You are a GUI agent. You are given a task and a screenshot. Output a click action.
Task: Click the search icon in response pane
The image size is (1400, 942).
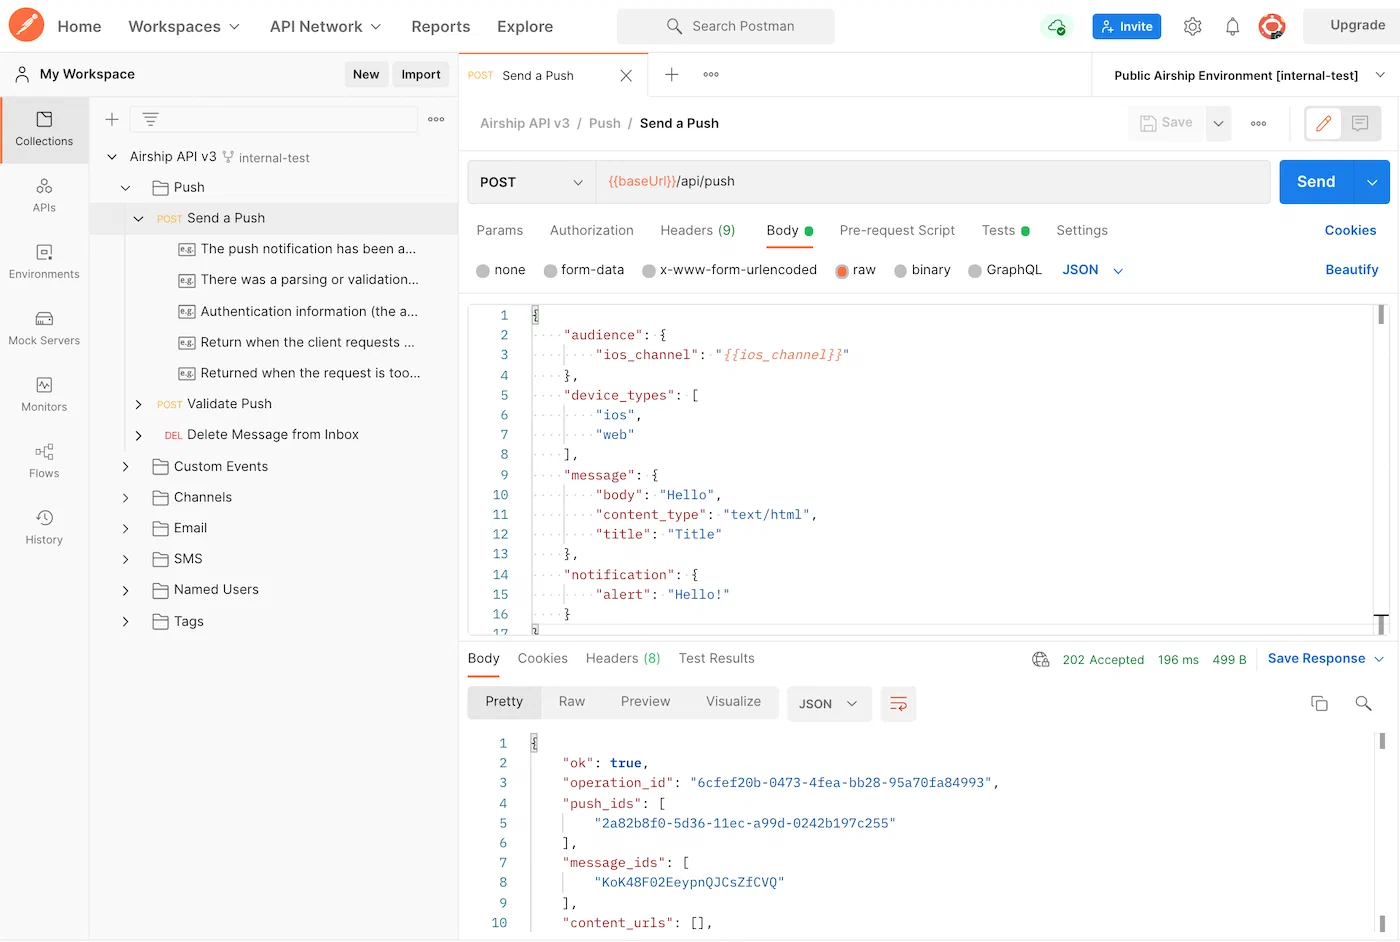tap(1363, 703)
